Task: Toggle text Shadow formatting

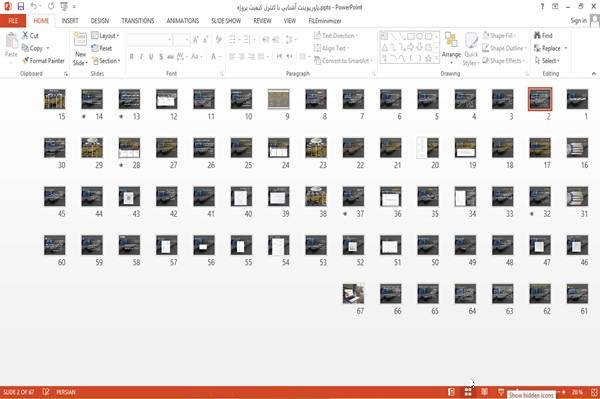Action: tap(161, 57)
